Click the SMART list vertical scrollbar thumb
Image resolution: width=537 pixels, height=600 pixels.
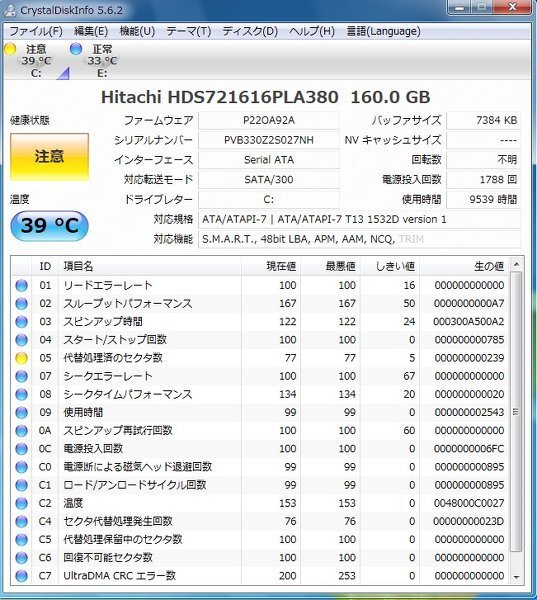tap(516, 412)
